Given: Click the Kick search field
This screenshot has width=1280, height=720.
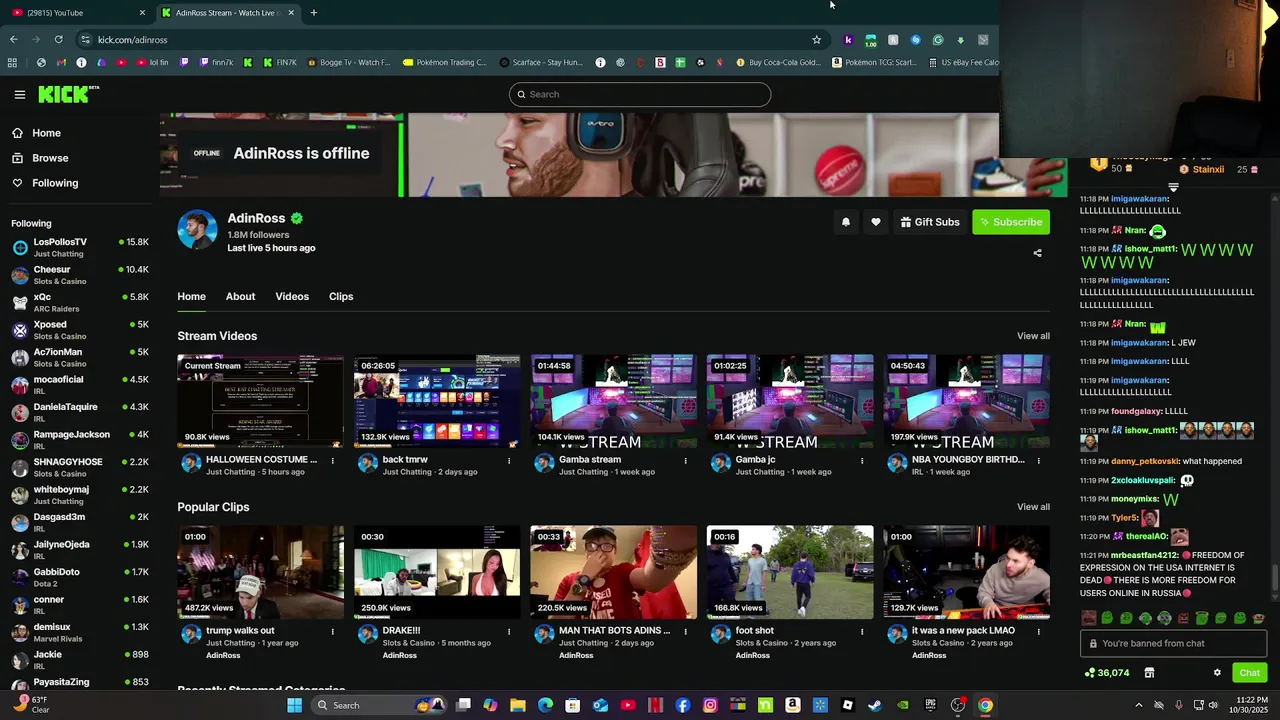Looking at the screenshot, I should click(640, 94).
